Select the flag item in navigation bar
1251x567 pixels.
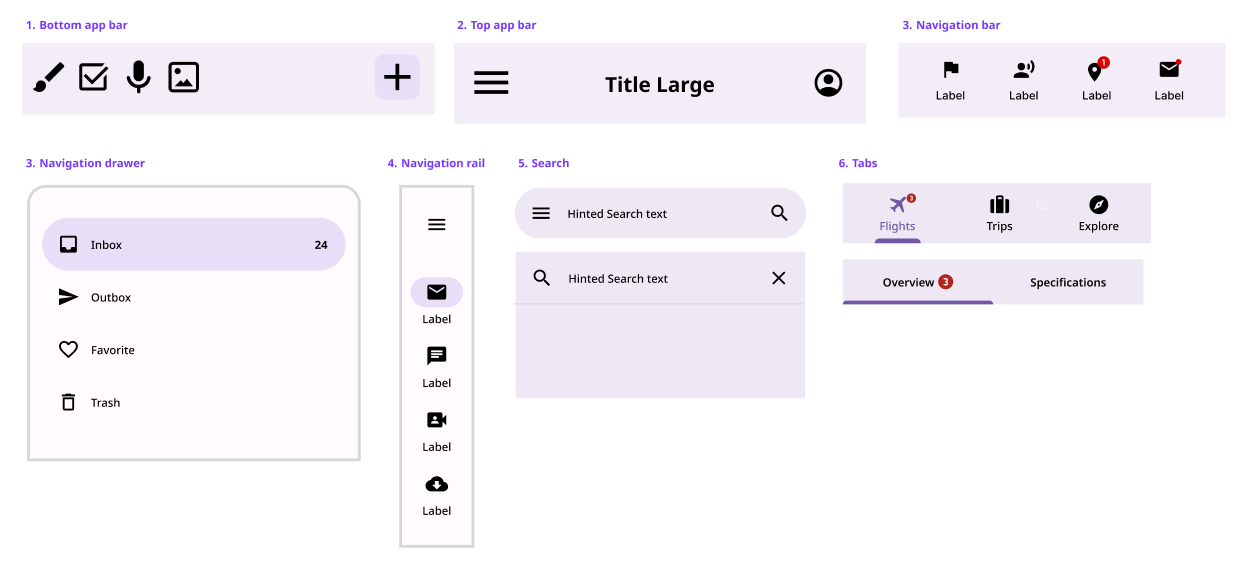click(x=951, y=80)
